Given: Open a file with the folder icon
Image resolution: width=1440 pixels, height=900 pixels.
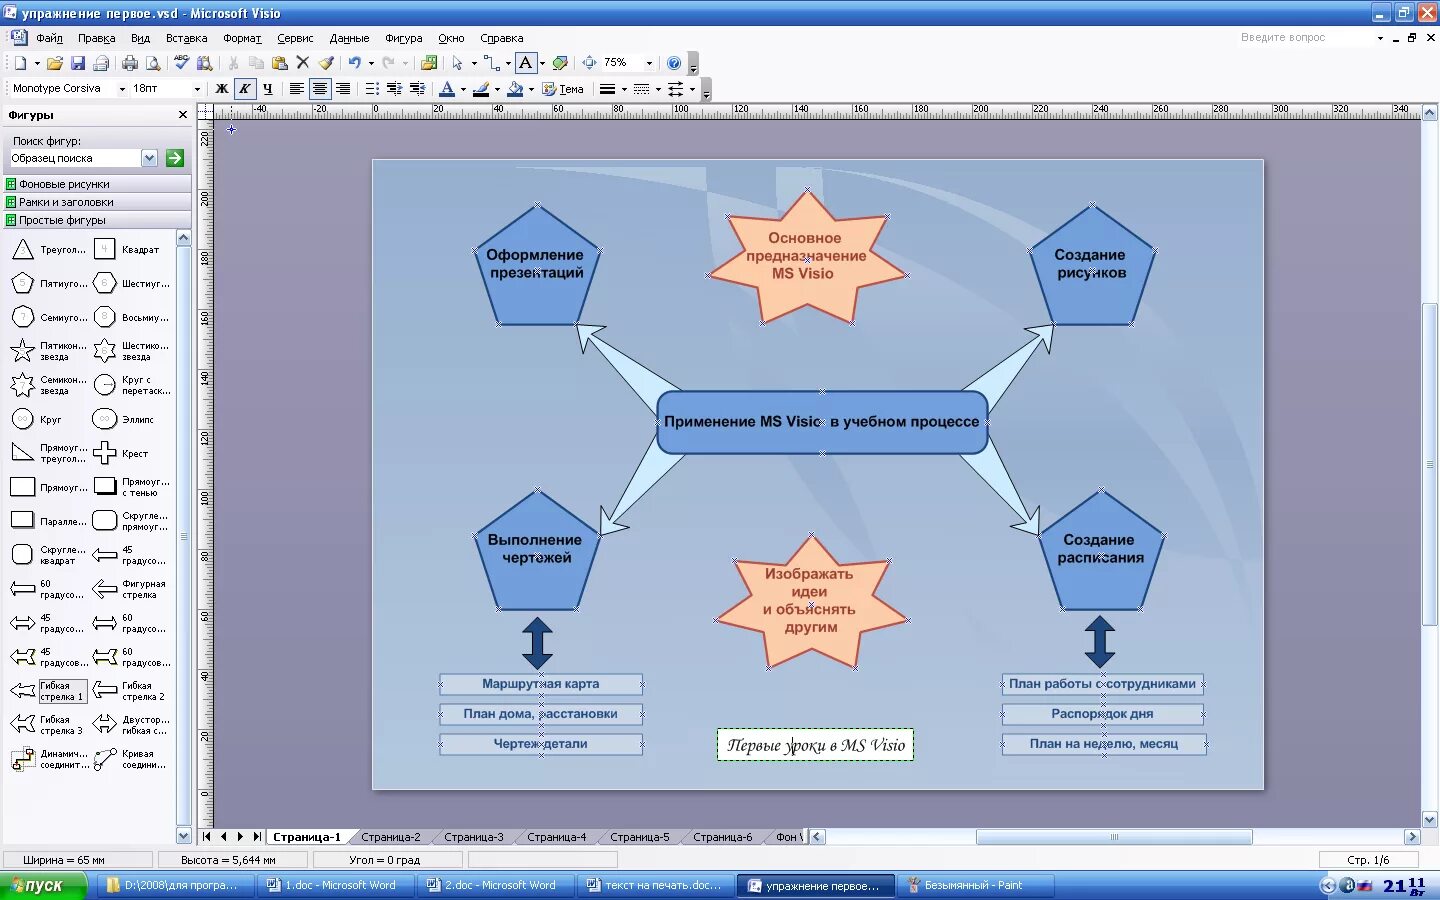Looking at the screenshot, I should [x=55, y=63].
